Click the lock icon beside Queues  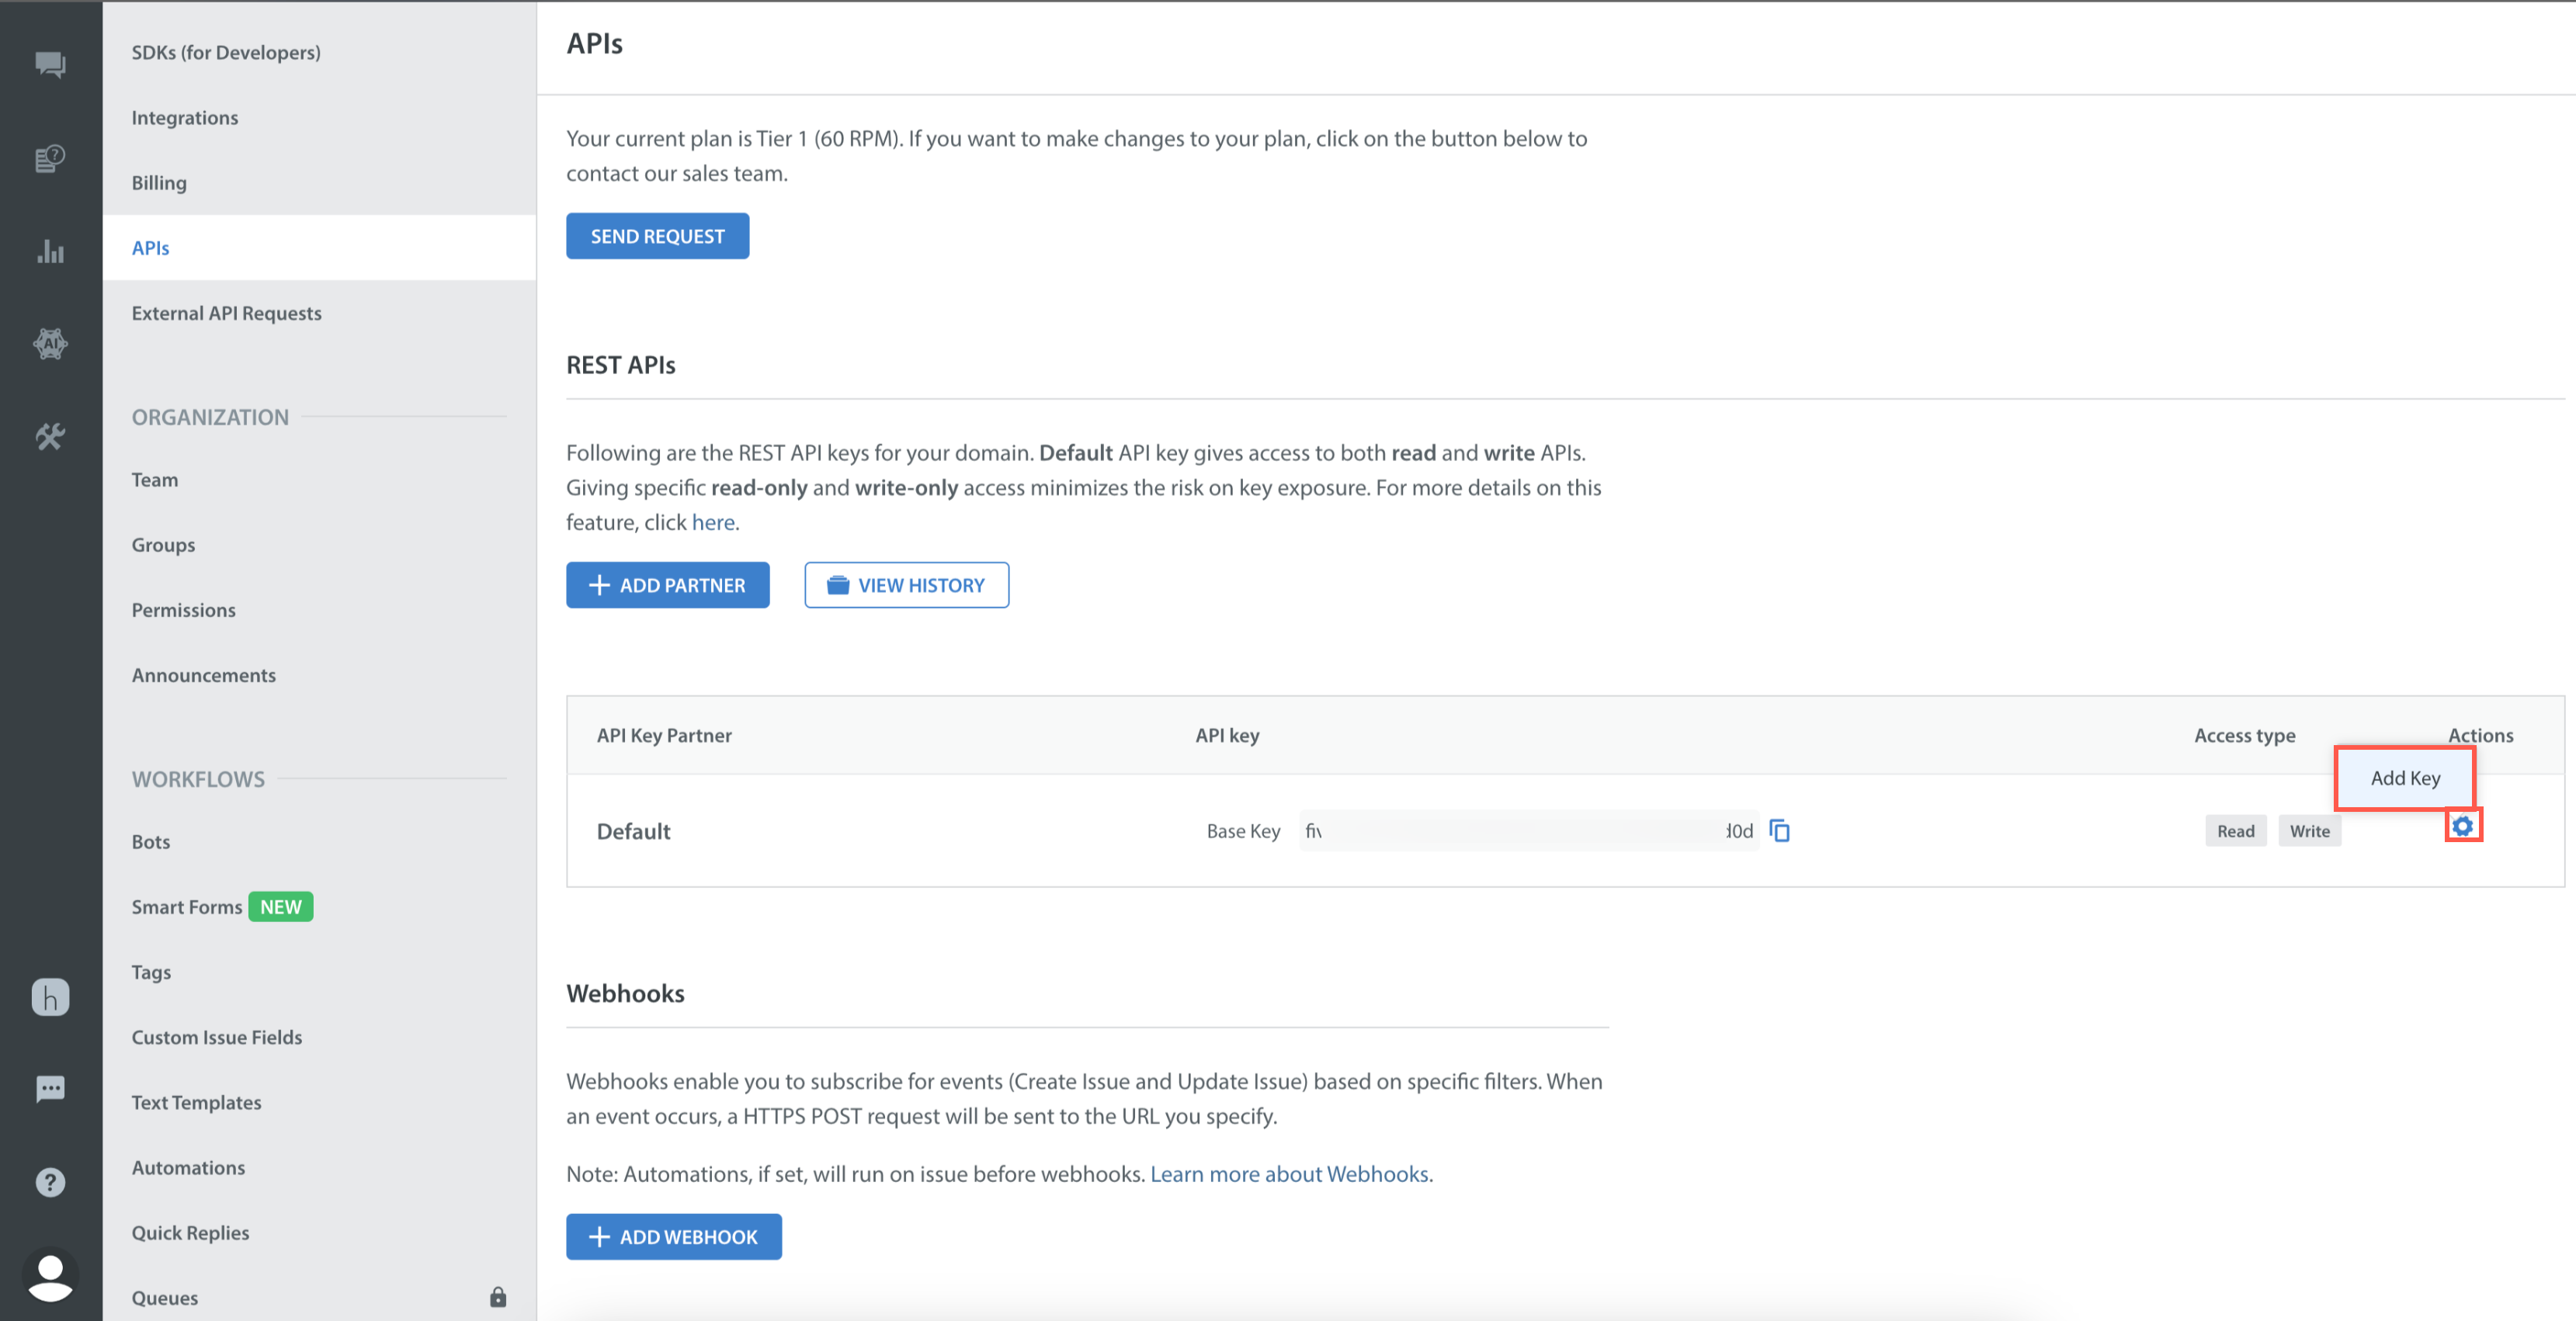pyautogui.click(x=498, y=1297)
